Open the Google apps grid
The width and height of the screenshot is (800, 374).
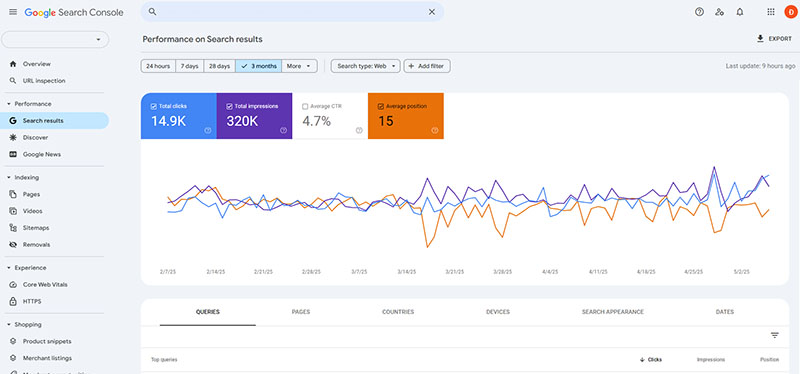(771, 12)
